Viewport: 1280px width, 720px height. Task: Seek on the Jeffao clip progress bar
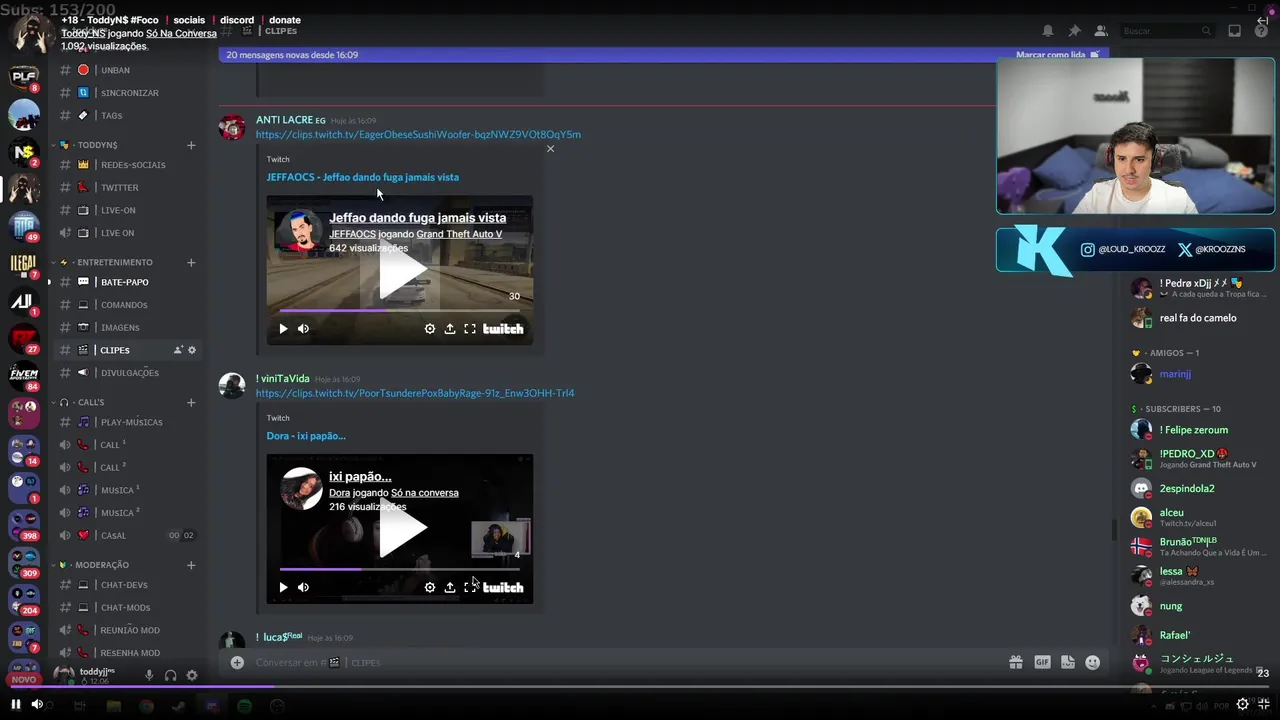point(400,311)
